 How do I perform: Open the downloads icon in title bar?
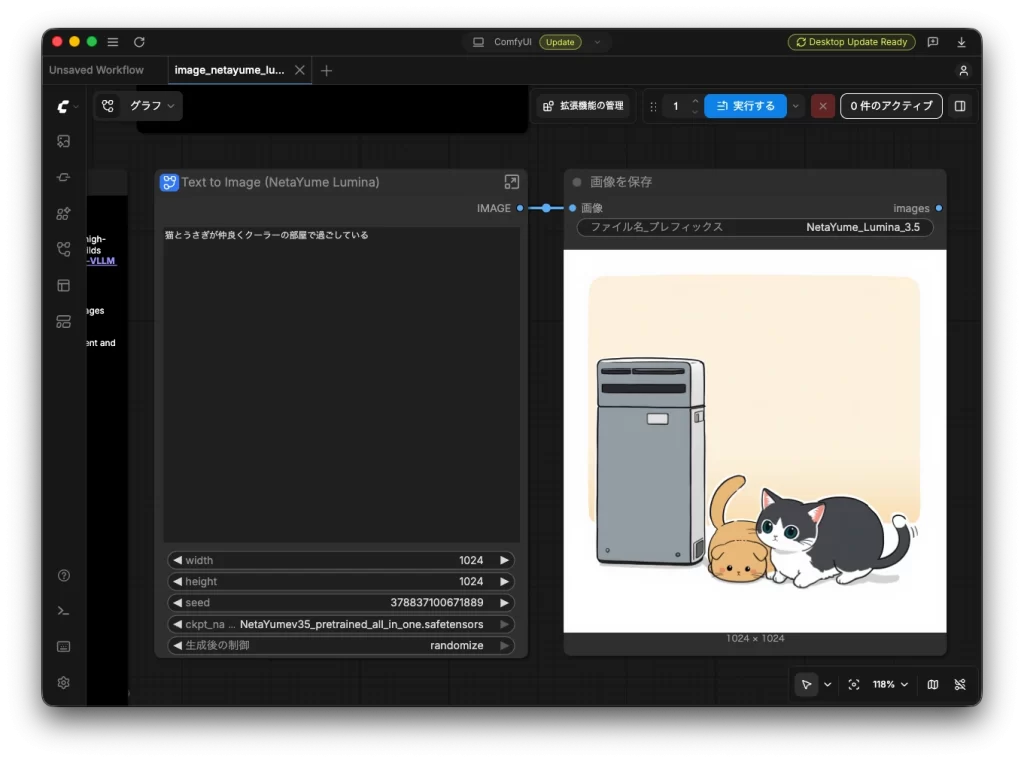961,42
